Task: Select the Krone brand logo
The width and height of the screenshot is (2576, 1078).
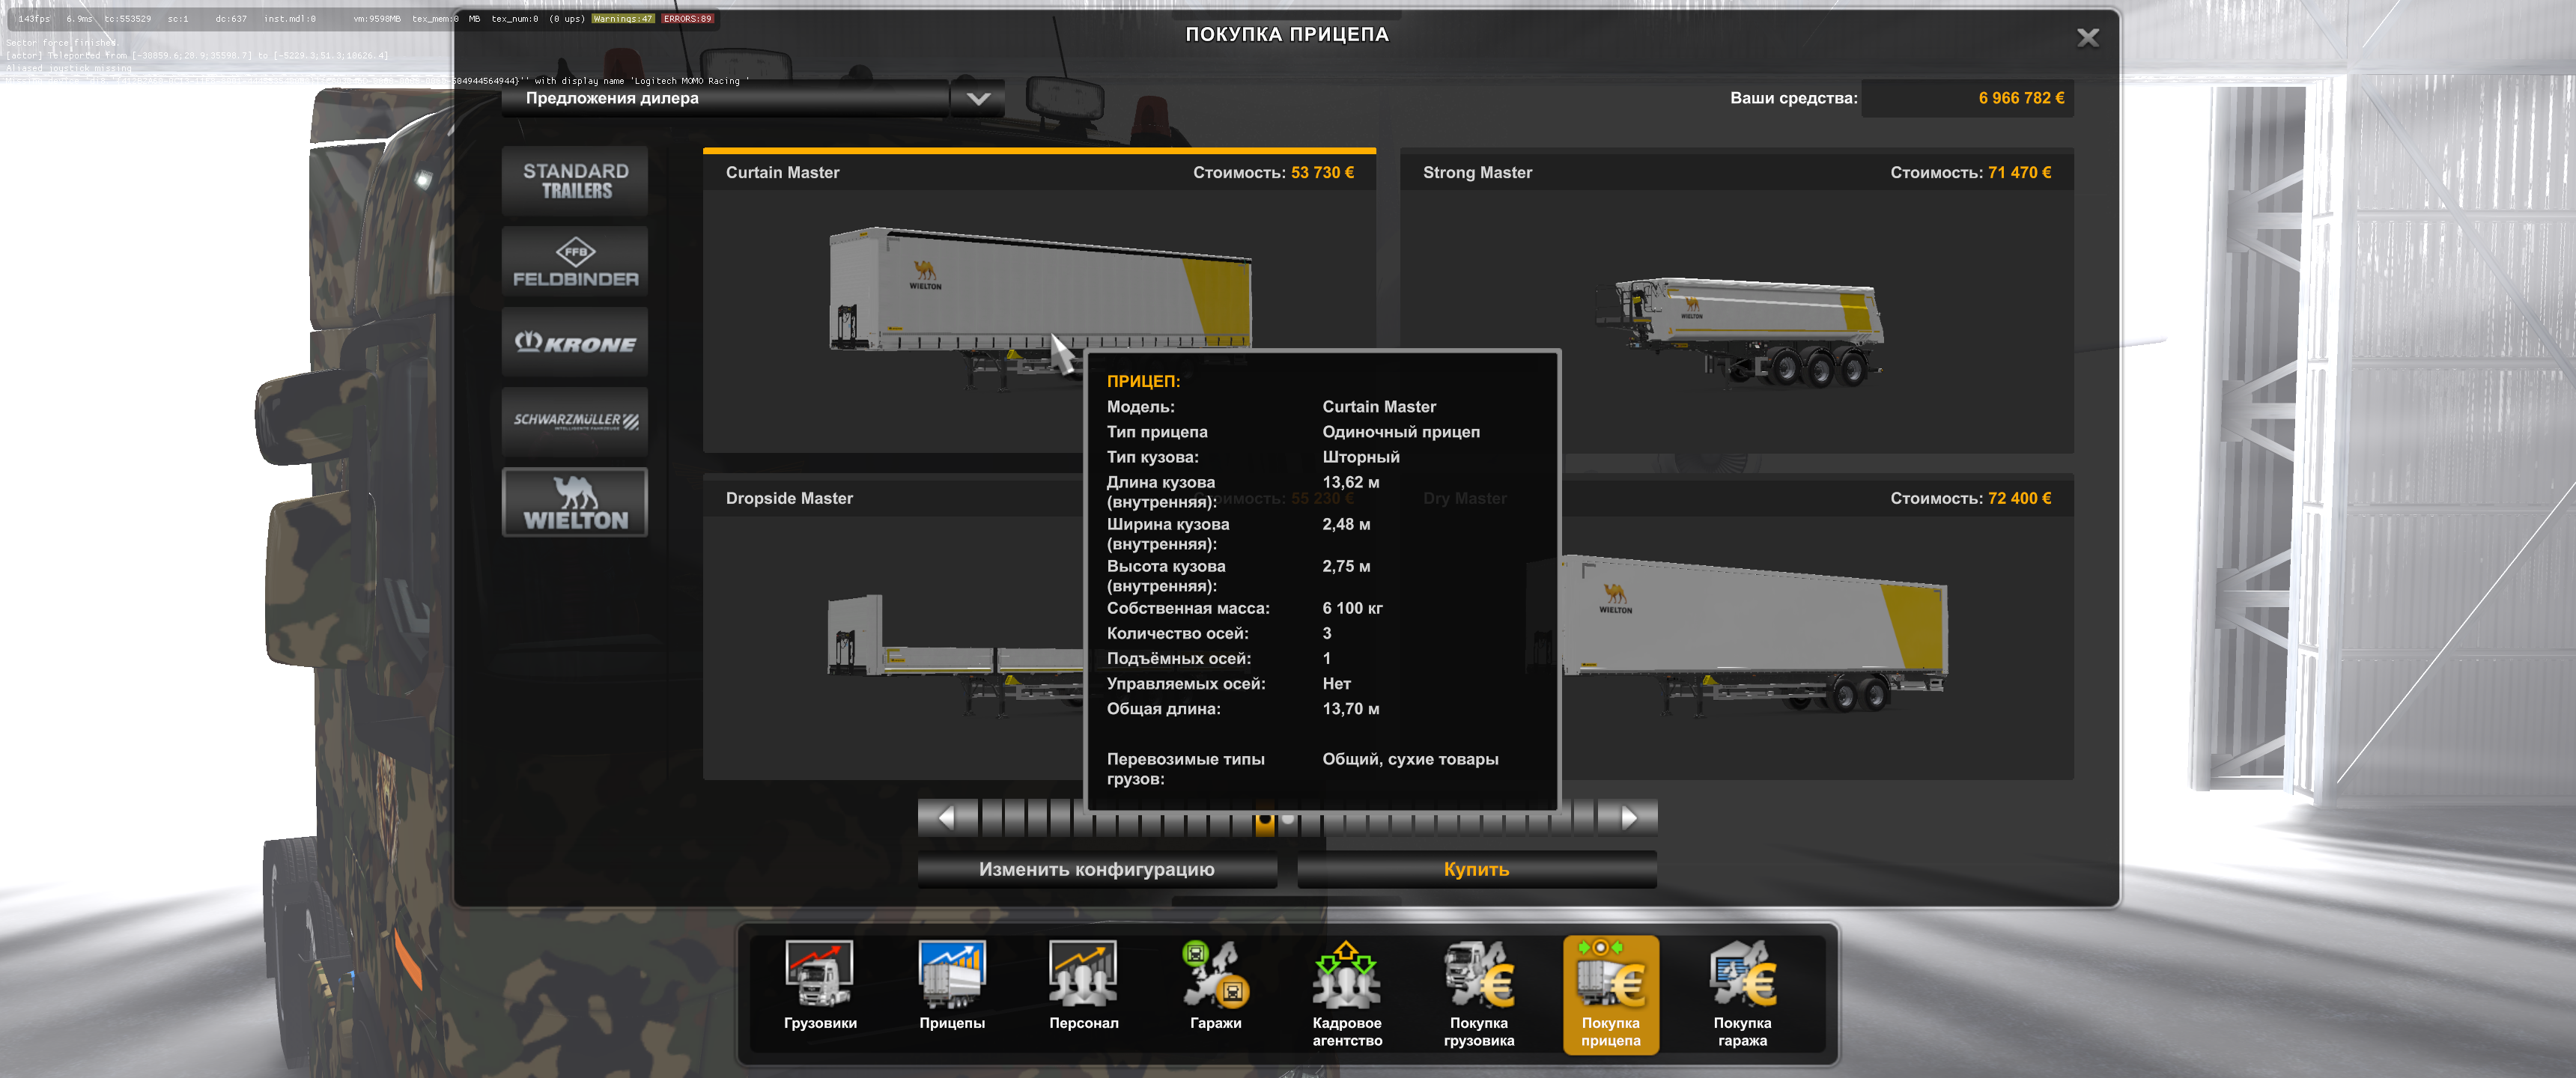Action: (575, 342)
